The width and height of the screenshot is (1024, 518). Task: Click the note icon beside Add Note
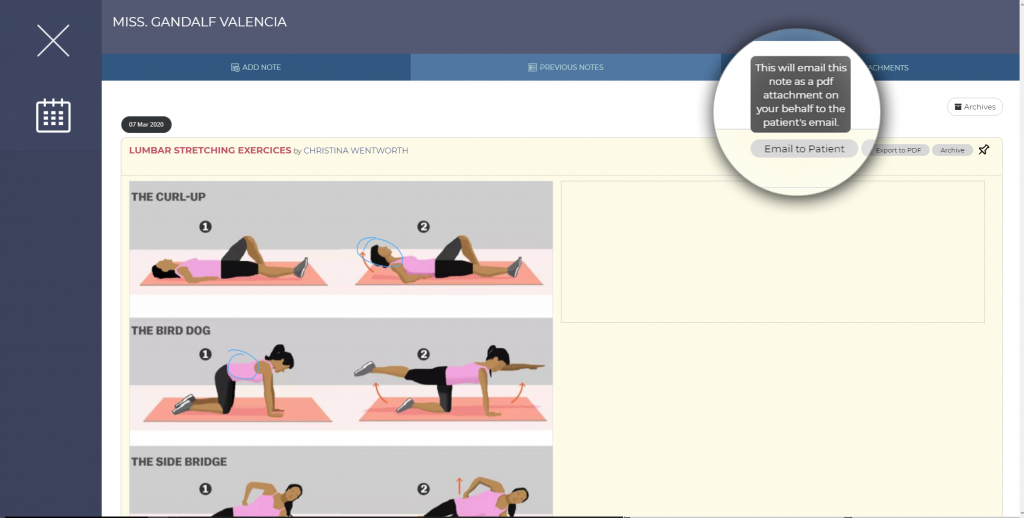click(235, 67)
